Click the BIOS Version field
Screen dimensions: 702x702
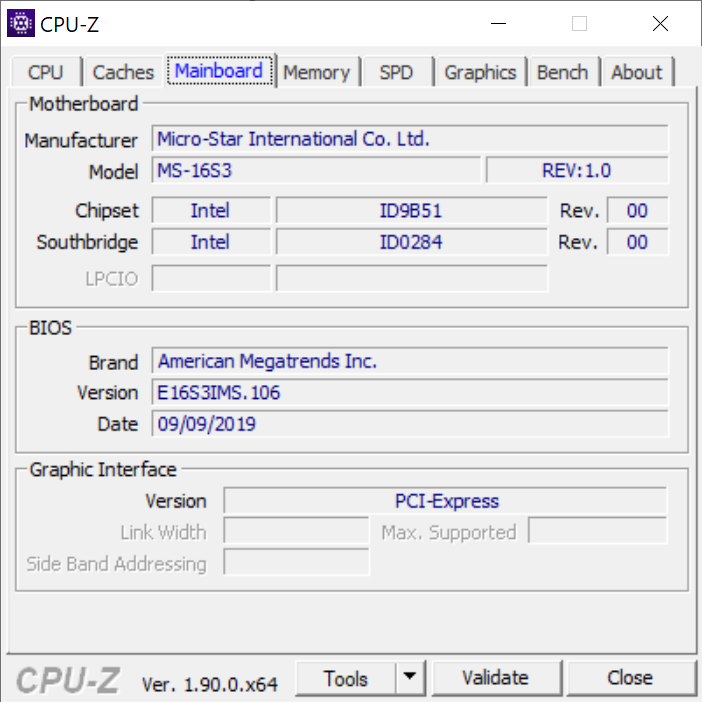tap(410, 393)
